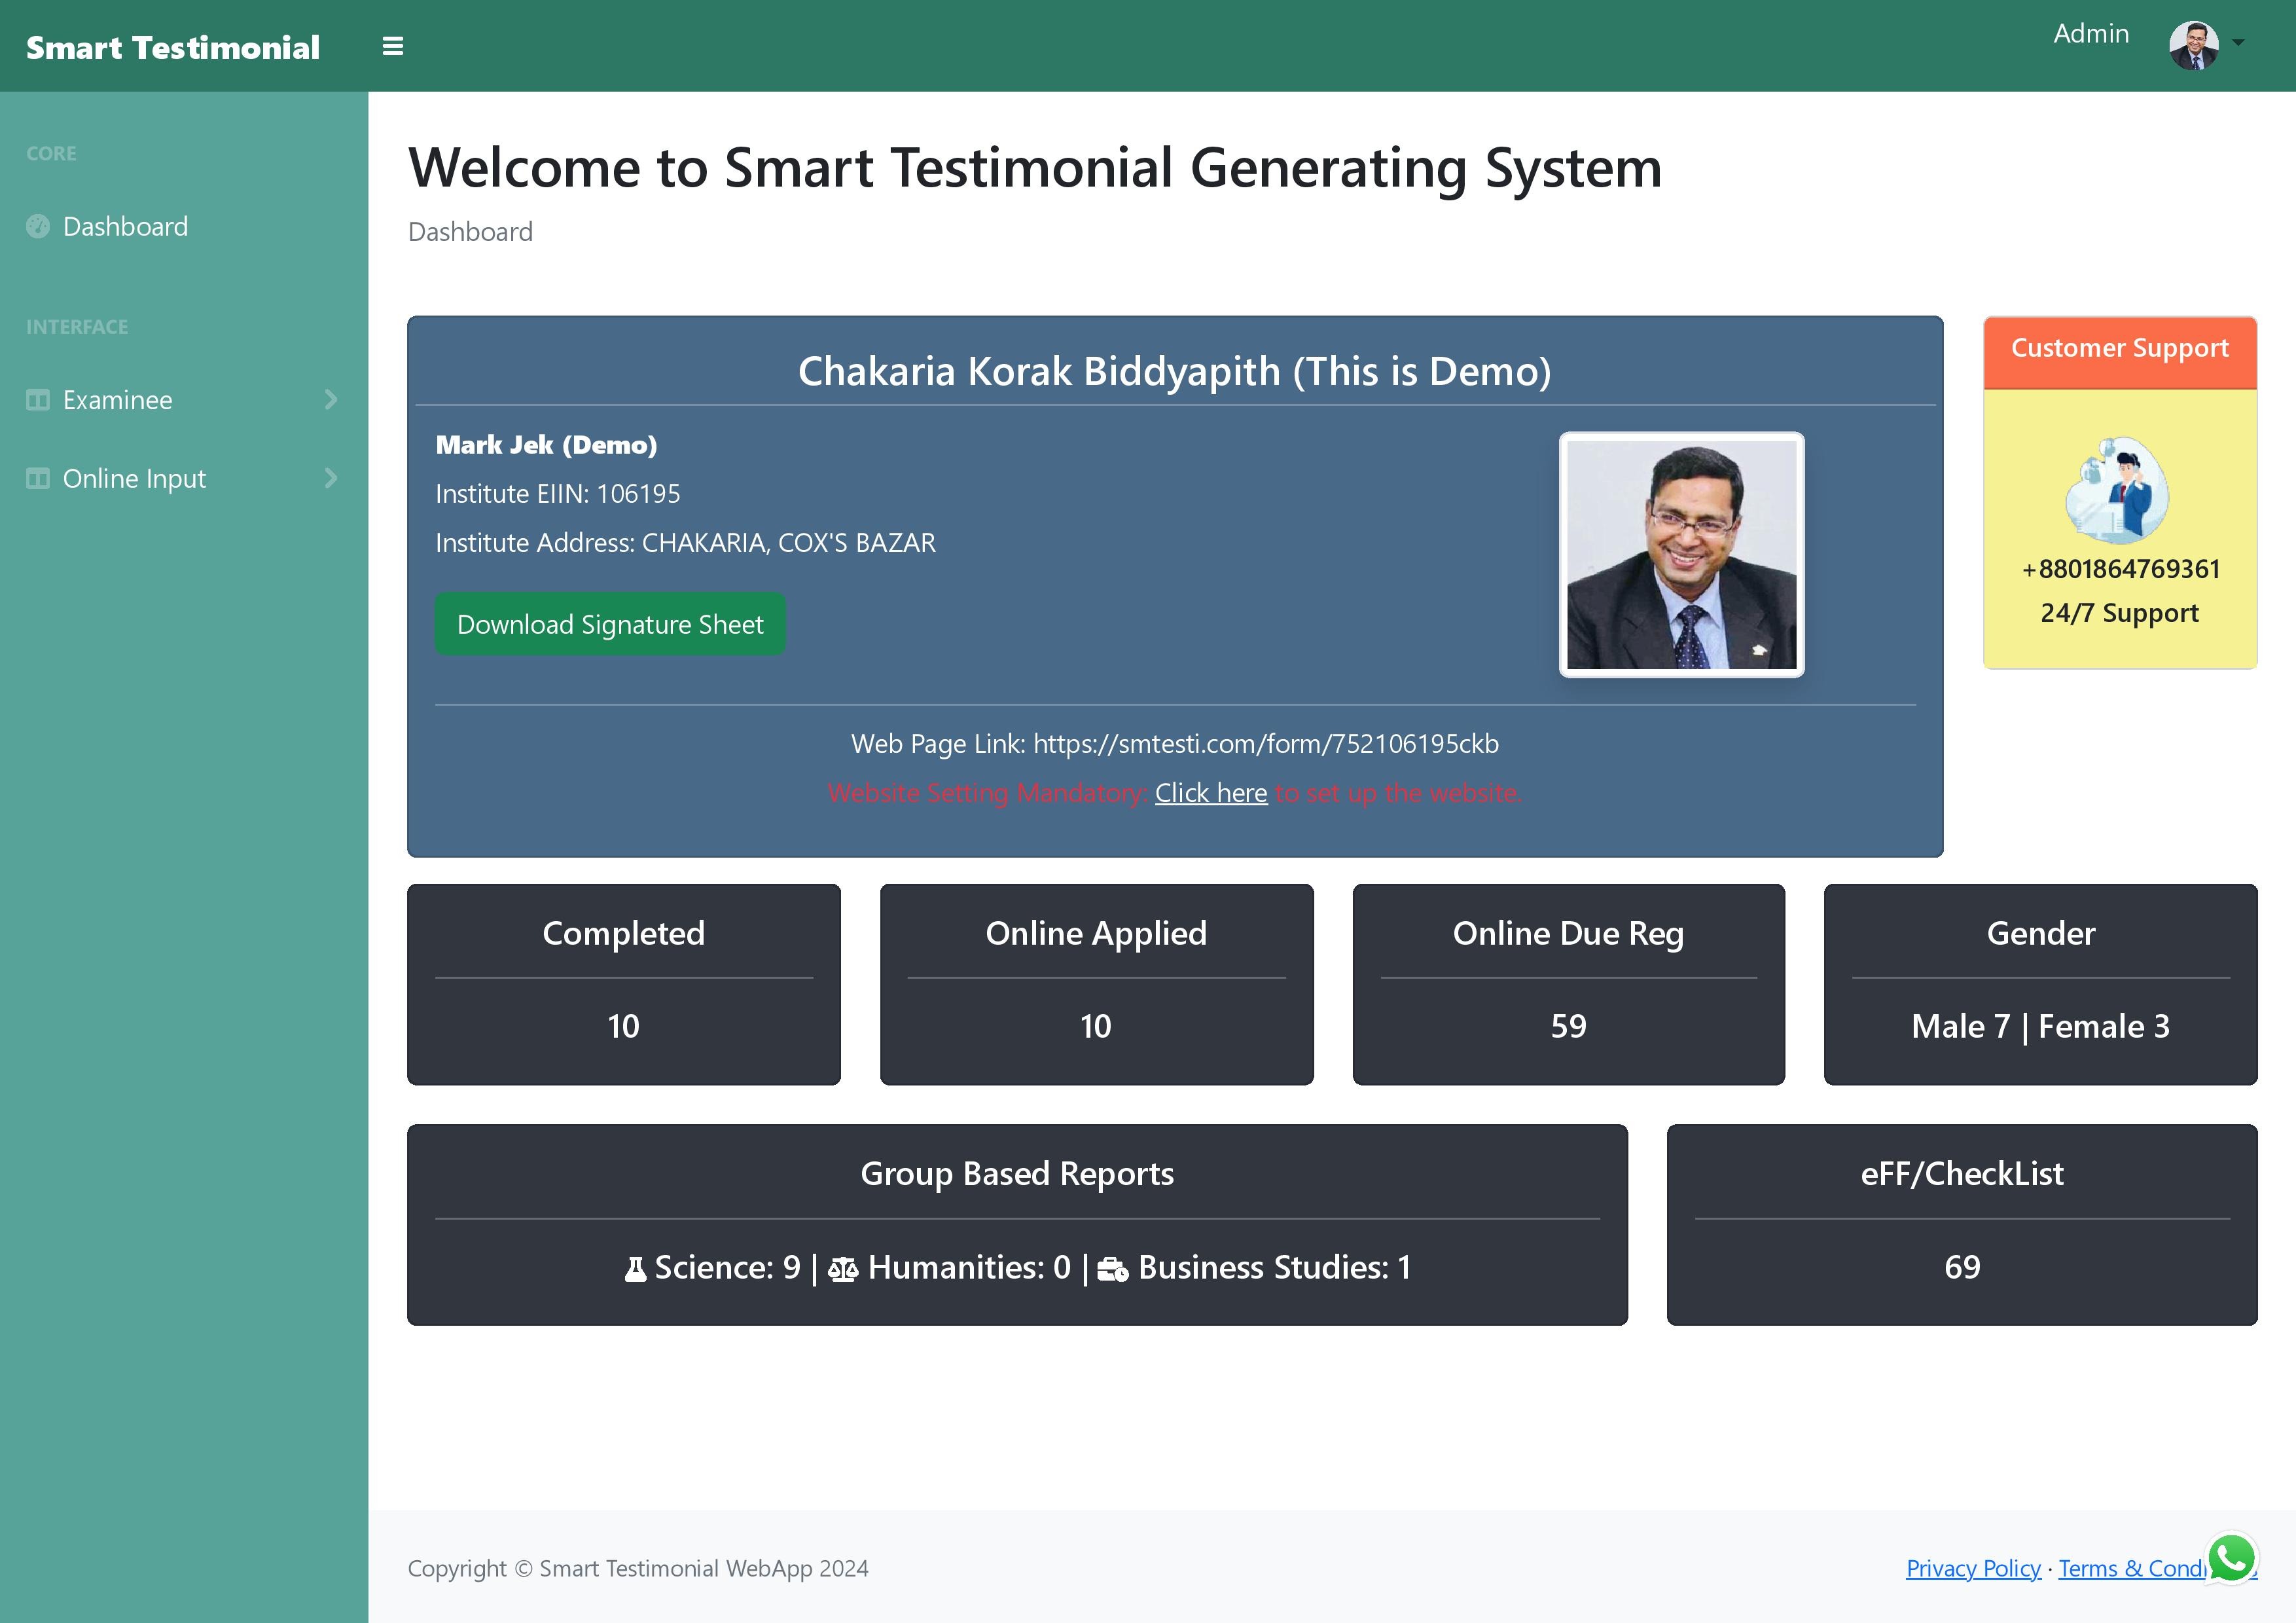Open WhatsApp chat floating icon

click(x=2232, y=1559)
